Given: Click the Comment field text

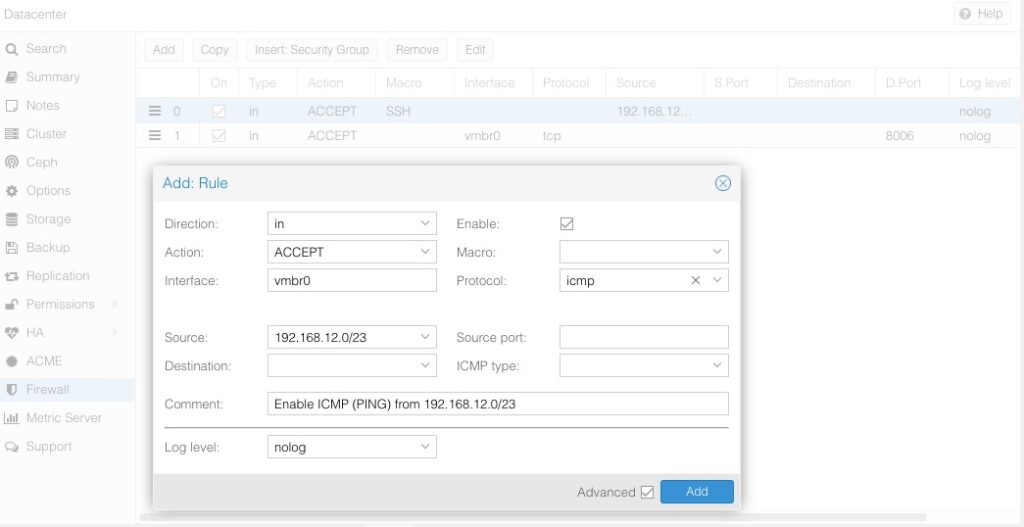Looking at the screenshot, I should pyautogui.click(x=394, y=404).
